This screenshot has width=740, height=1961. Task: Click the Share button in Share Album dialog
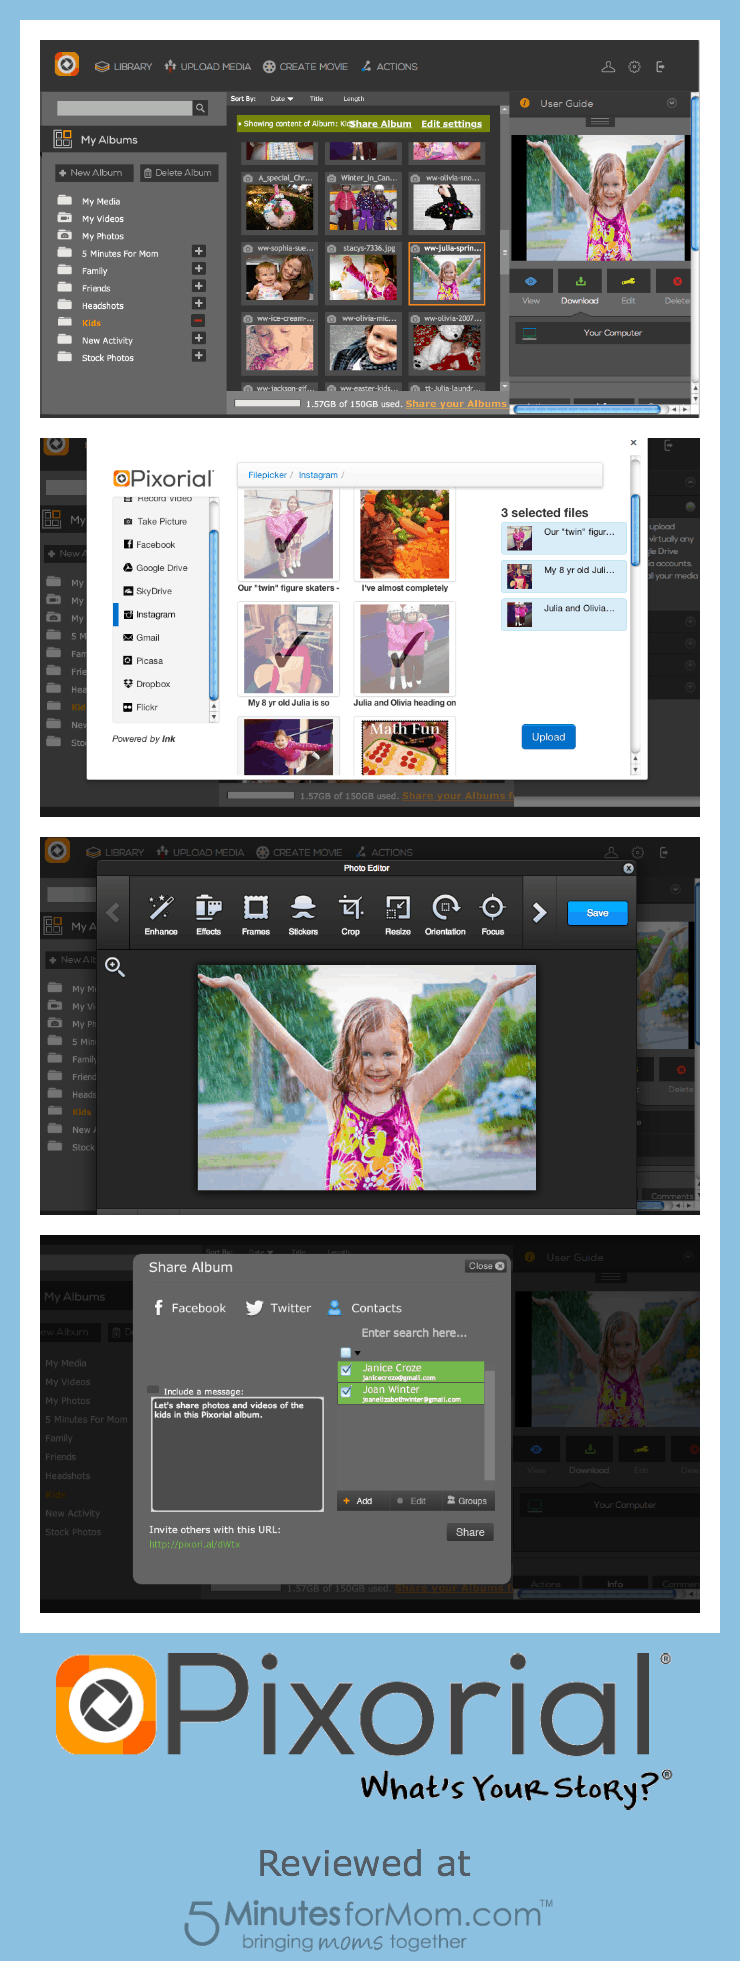point(470,1532)
